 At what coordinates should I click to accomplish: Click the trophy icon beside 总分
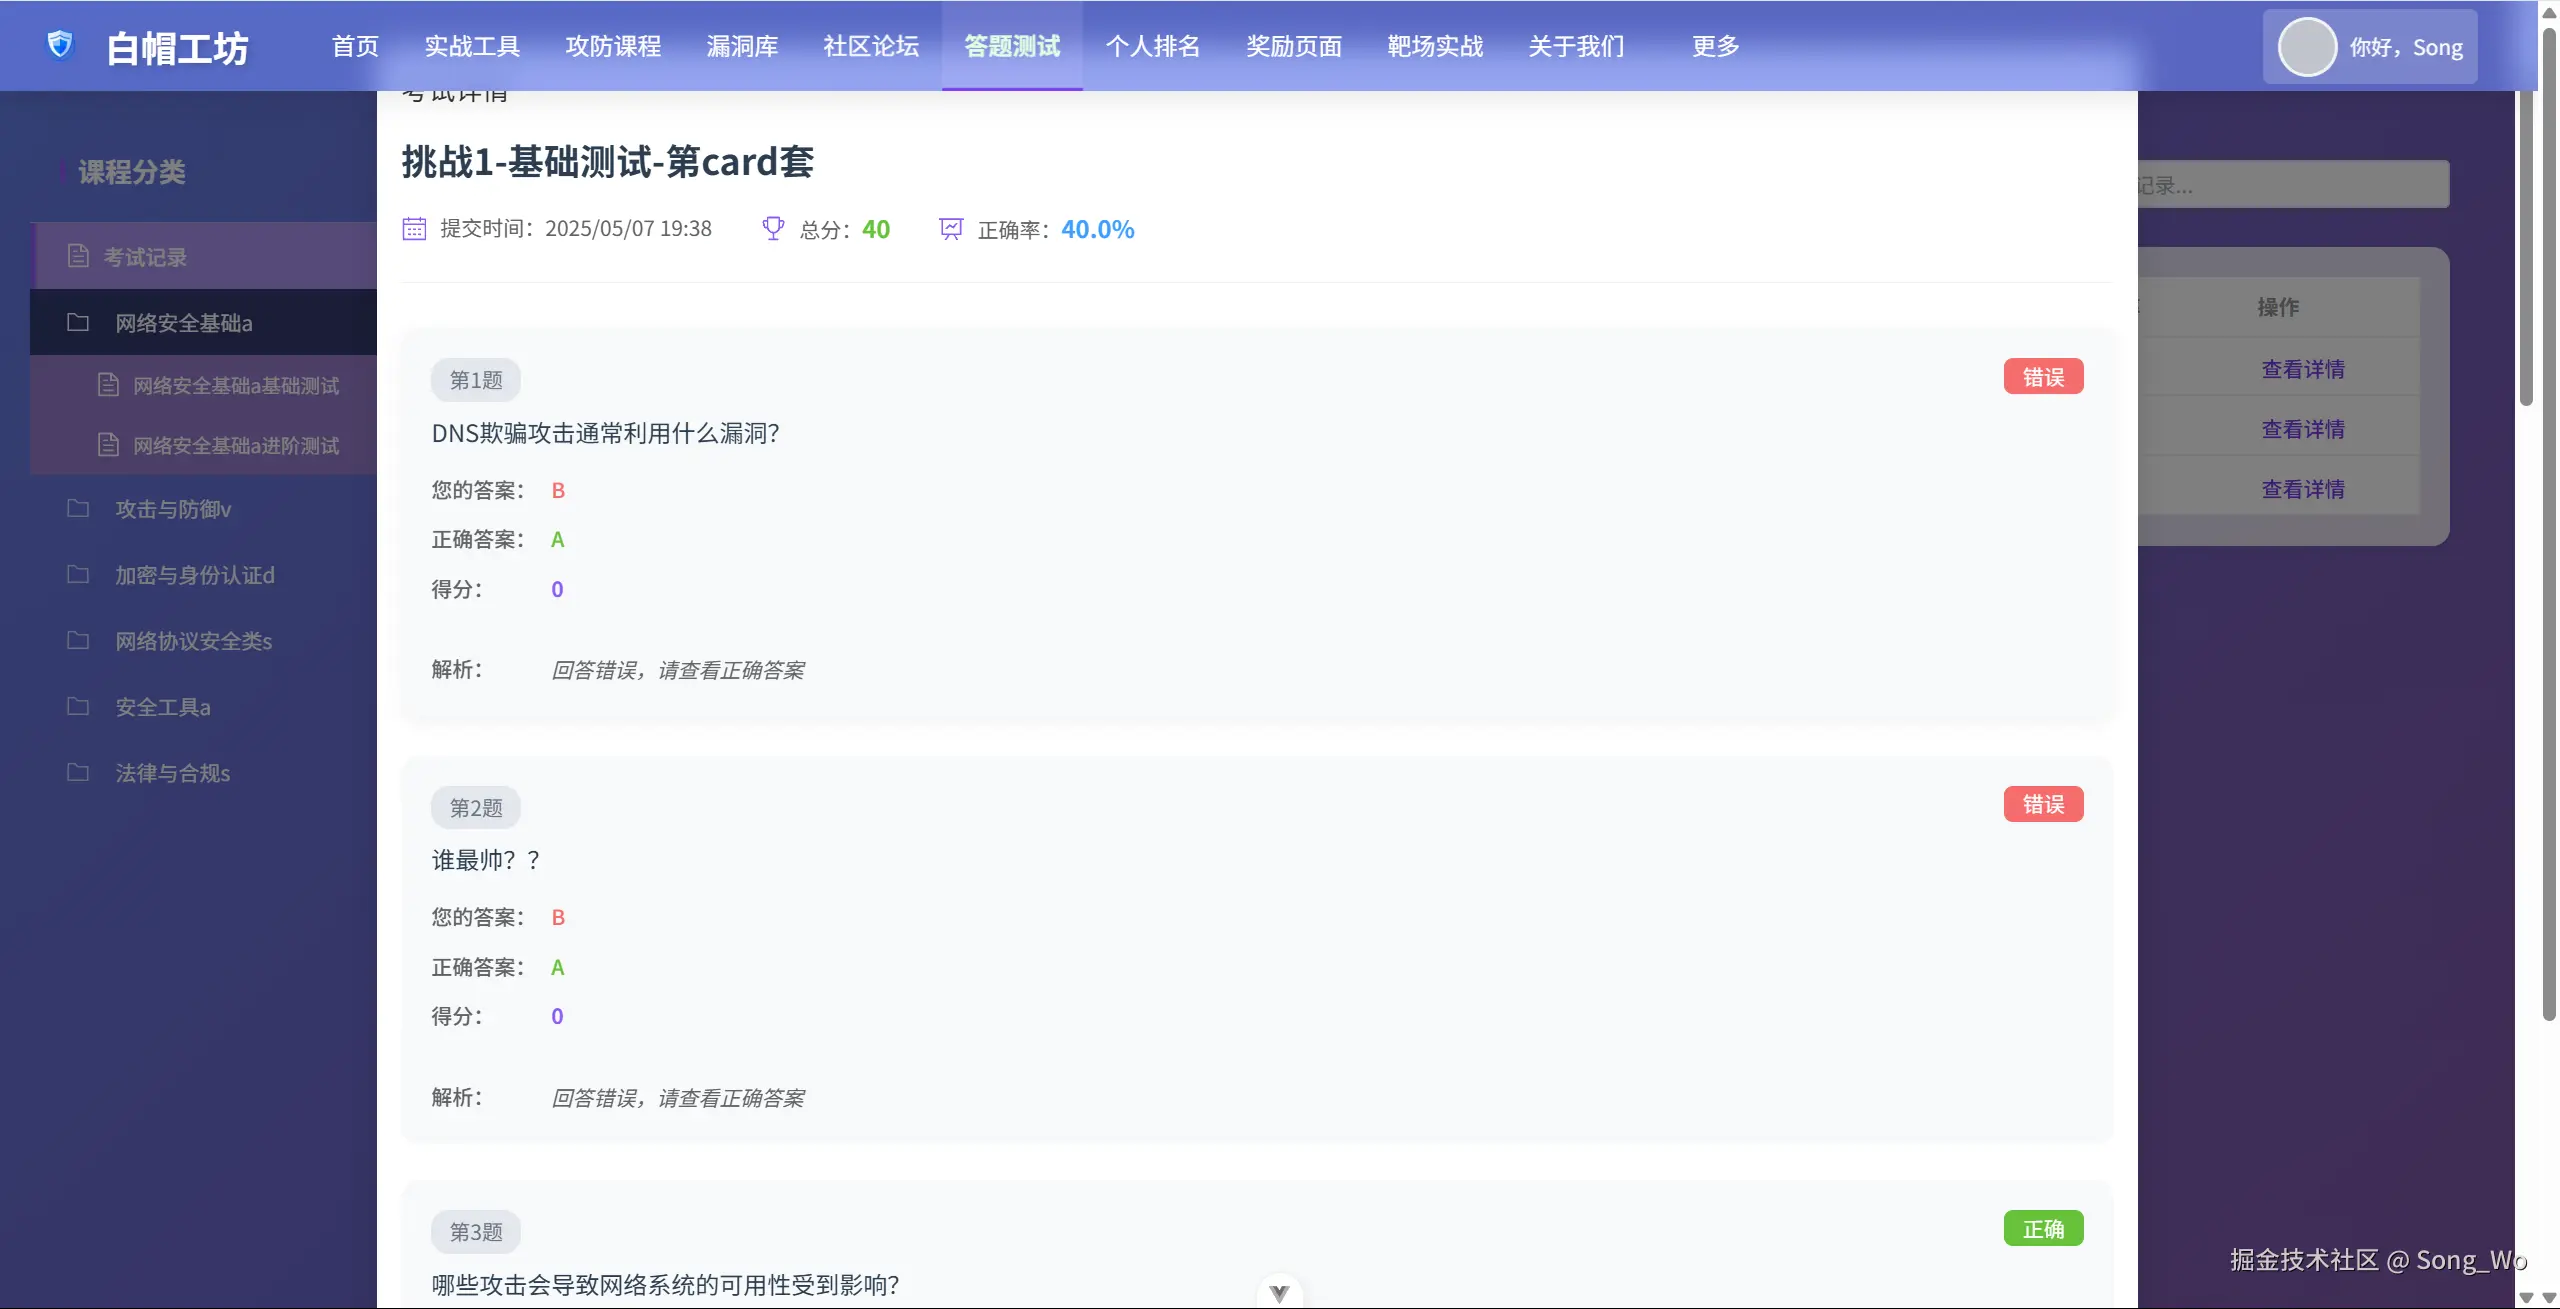(x=771, y=228)
